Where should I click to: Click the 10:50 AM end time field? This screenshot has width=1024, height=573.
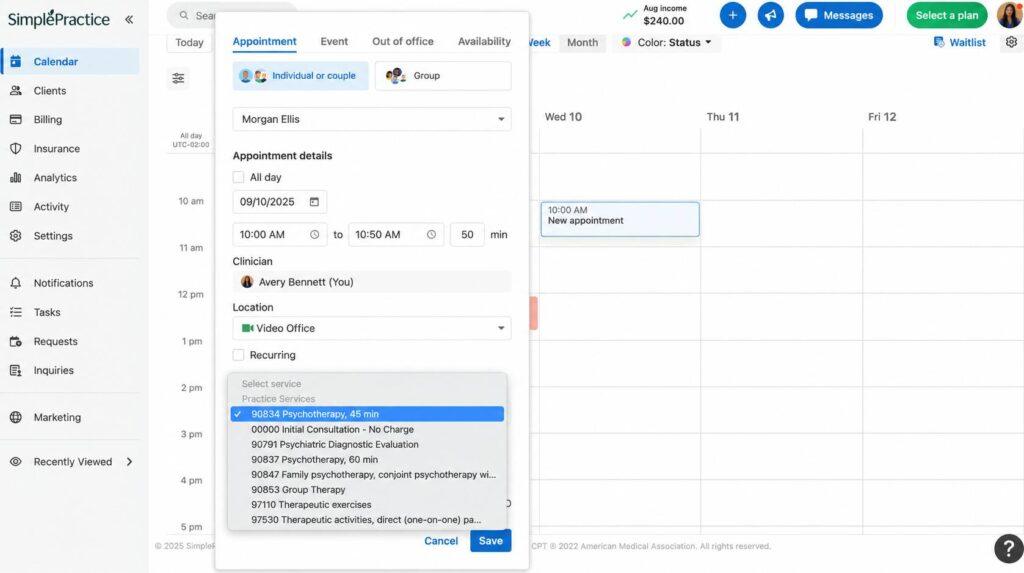pyautogui.click(x=396, y=235)
